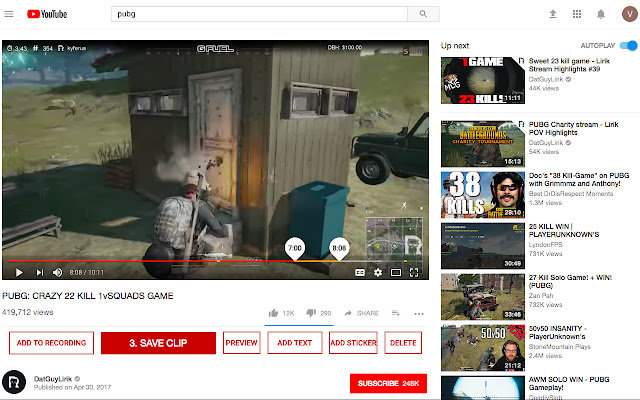The width and height of the screenshot is (640, 400).
Task: Open 26 KILL WIN title link
Action: pyautogui.click(x=564, y=230)
